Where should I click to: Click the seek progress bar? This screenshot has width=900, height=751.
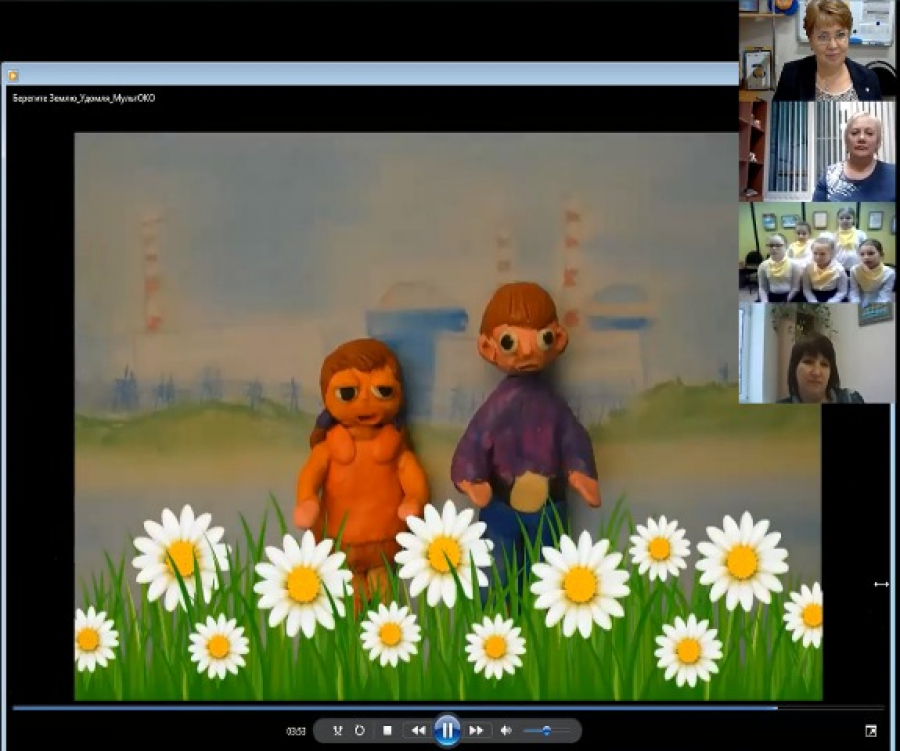[400, 708]
